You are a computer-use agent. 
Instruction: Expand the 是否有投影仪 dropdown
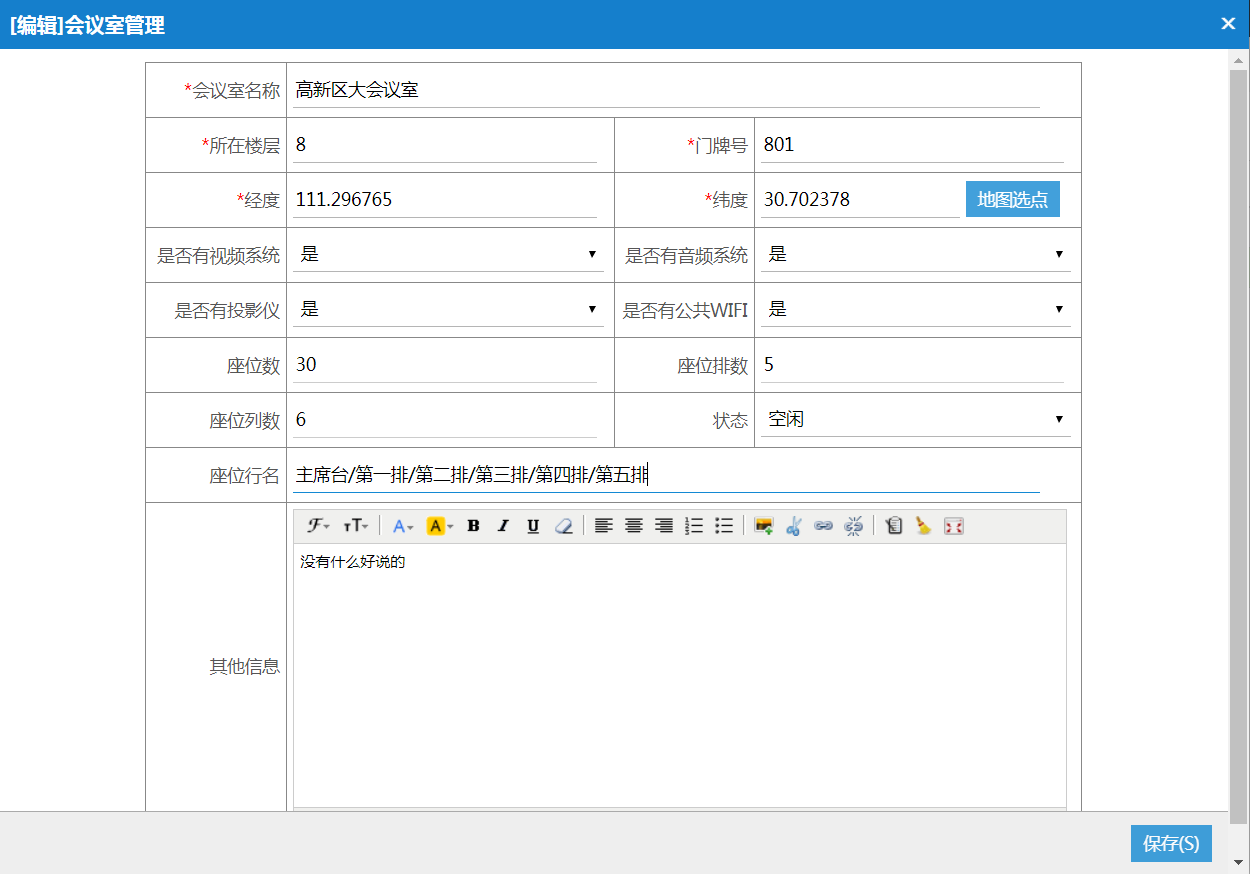[448, 309]
